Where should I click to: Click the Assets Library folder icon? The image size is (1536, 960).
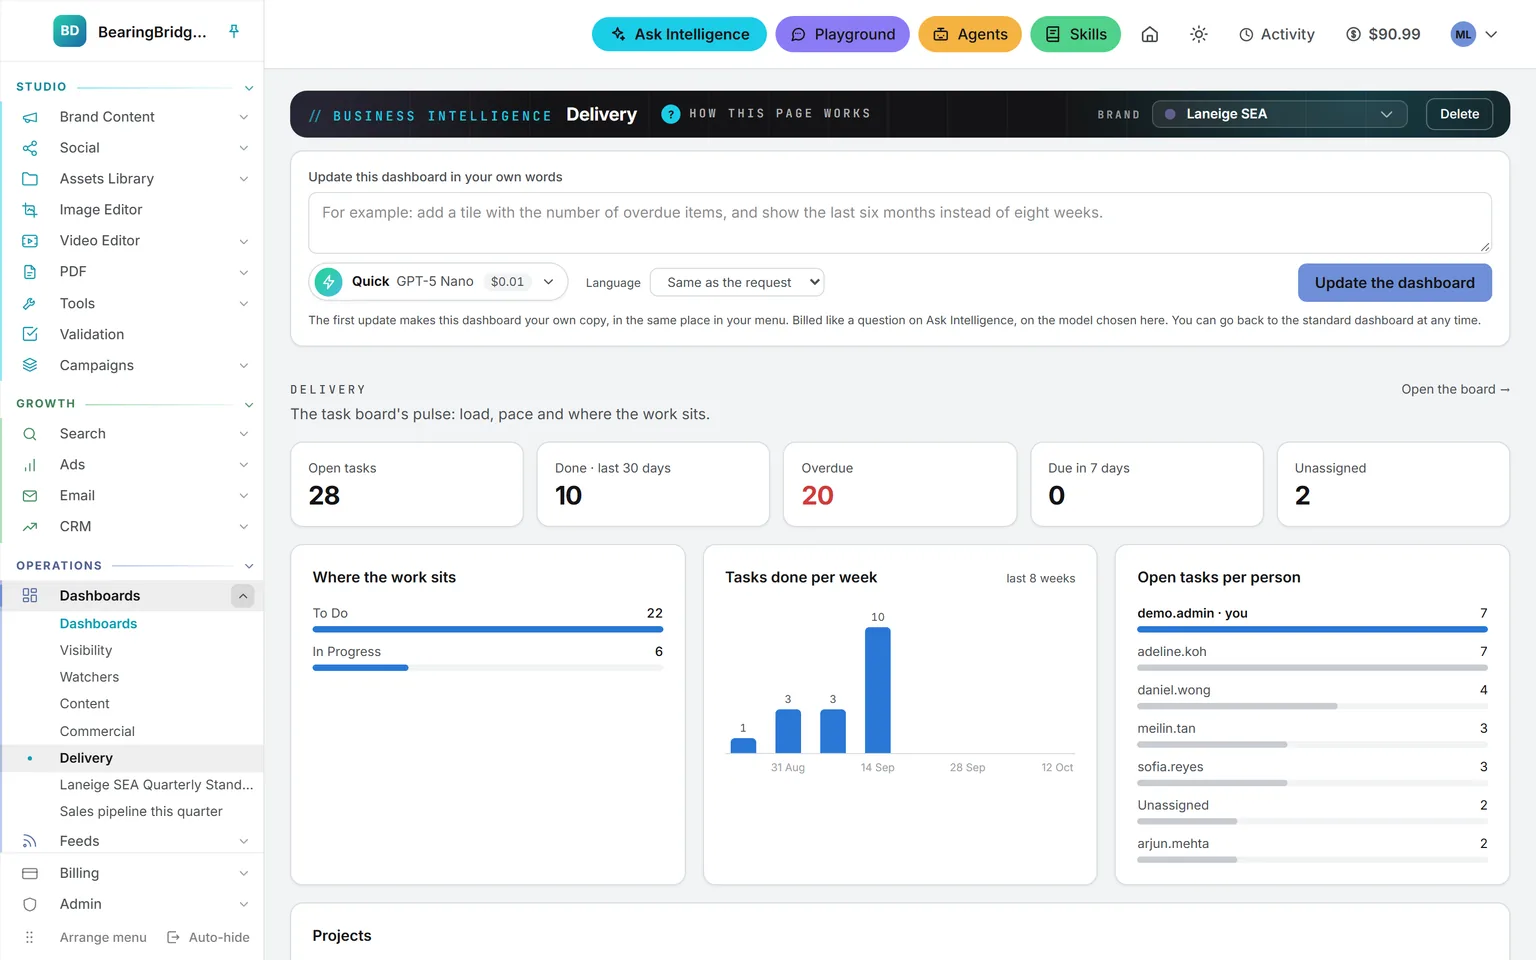click(30, 179)
